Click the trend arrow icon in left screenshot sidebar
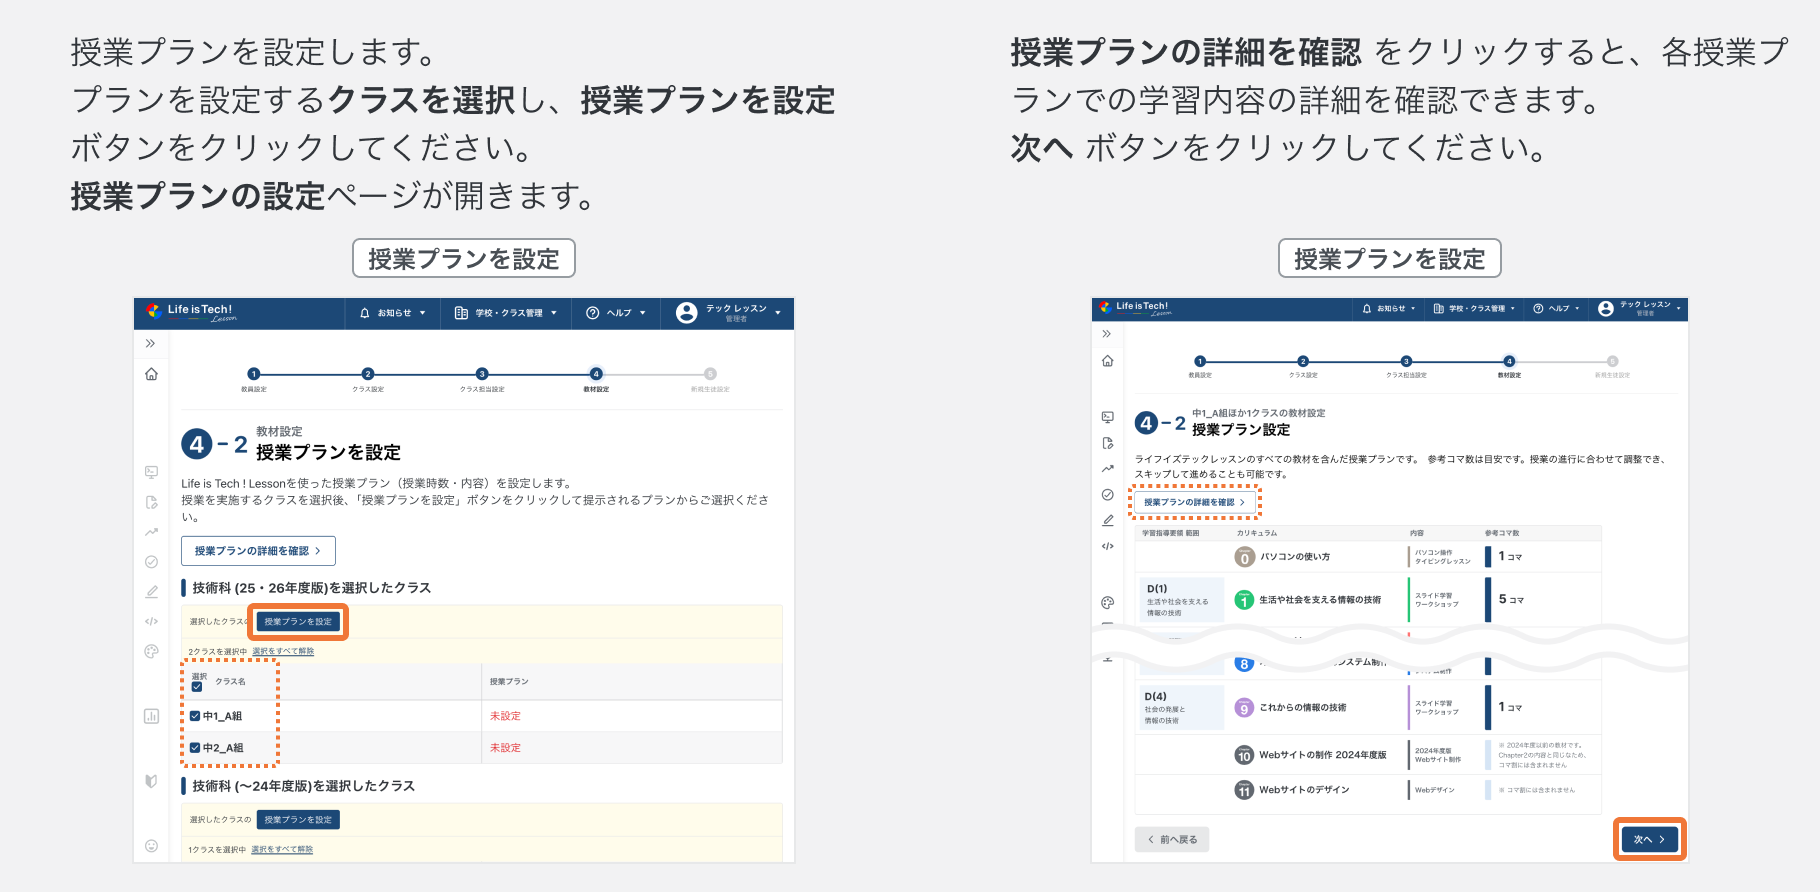1820x892 pixels. tap(151, 532)
